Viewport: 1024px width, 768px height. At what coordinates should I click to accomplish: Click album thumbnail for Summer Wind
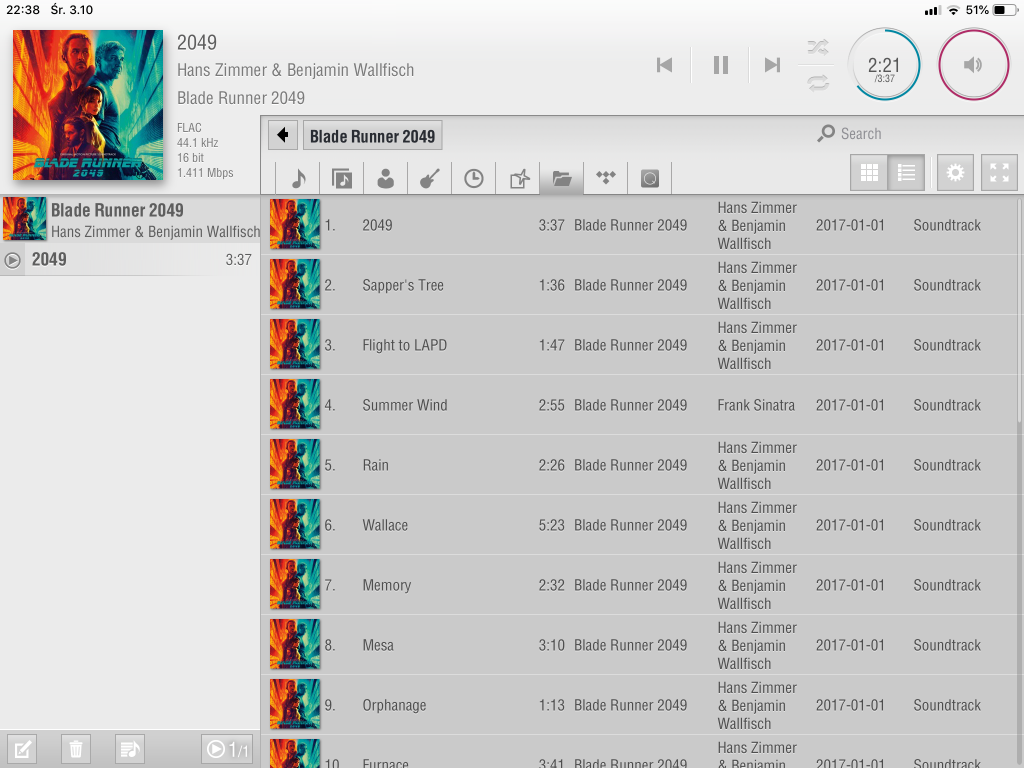(x=295, y=404)
